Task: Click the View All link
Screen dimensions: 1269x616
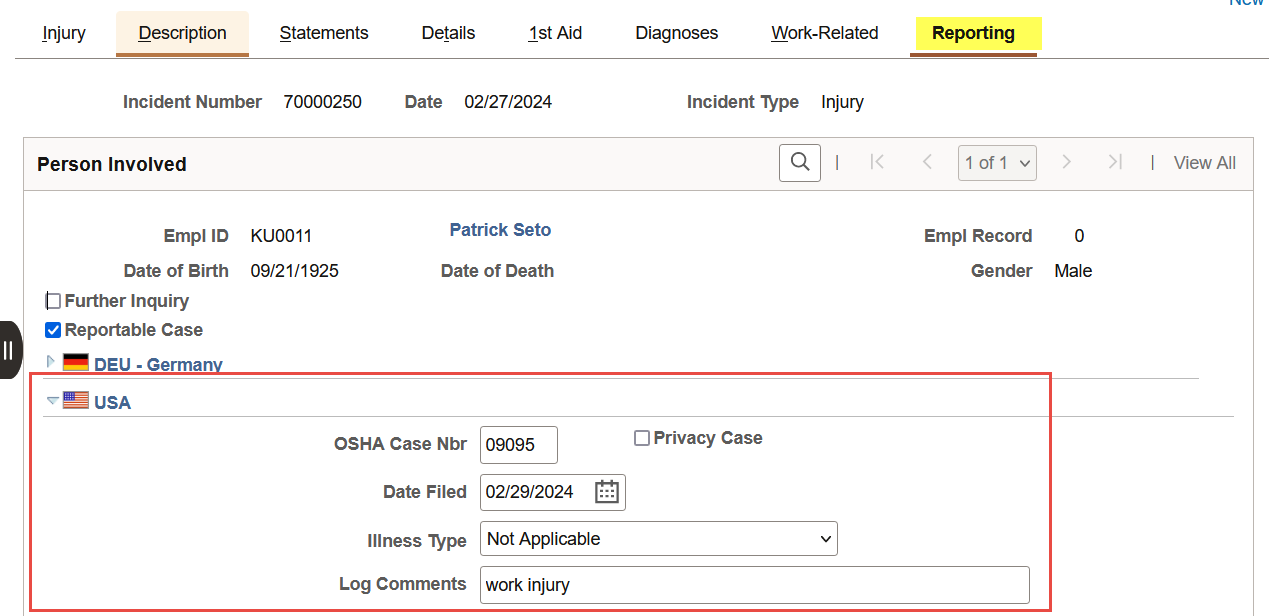Action: click(1204, 163)
